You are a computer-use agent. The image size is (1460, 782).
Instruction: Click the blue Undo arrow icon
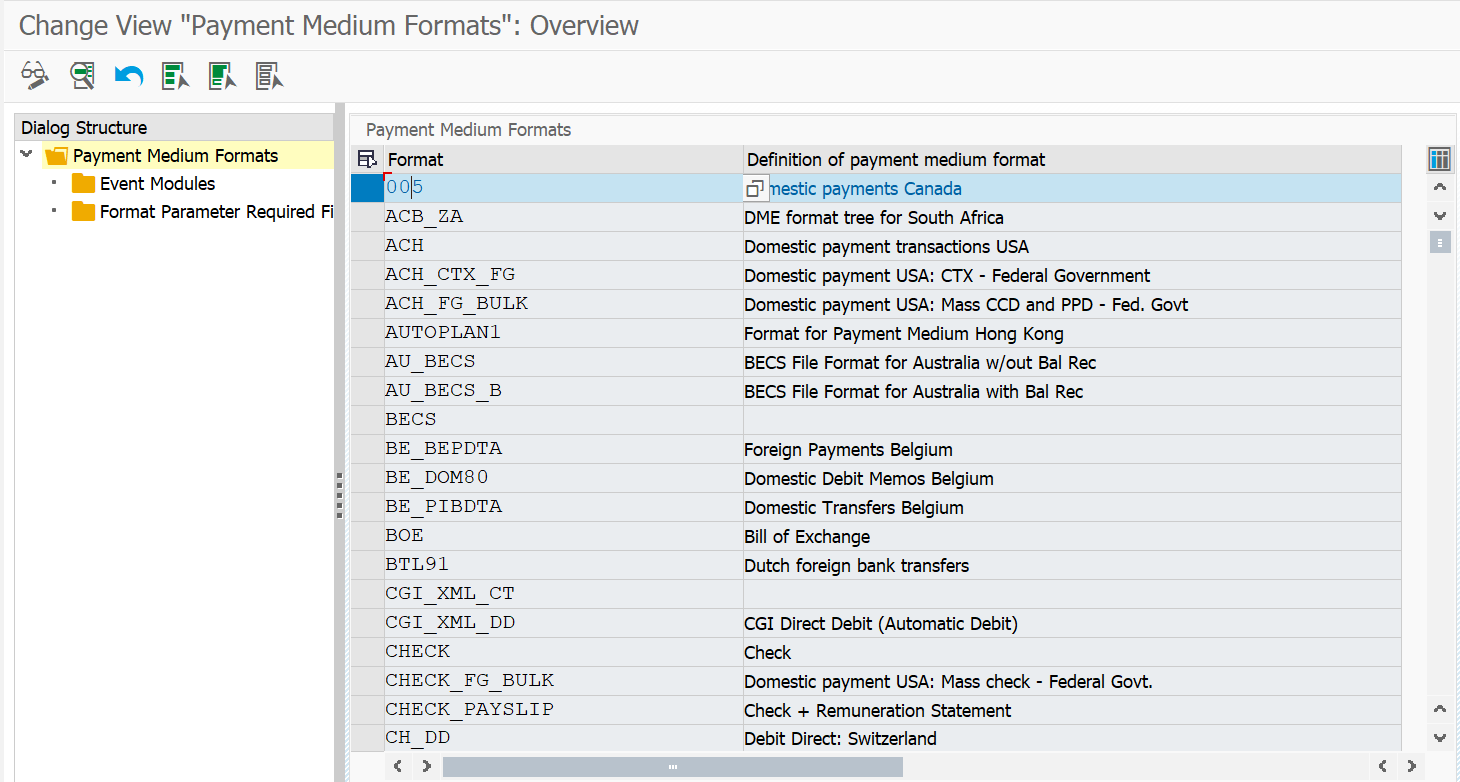point(129,75)
